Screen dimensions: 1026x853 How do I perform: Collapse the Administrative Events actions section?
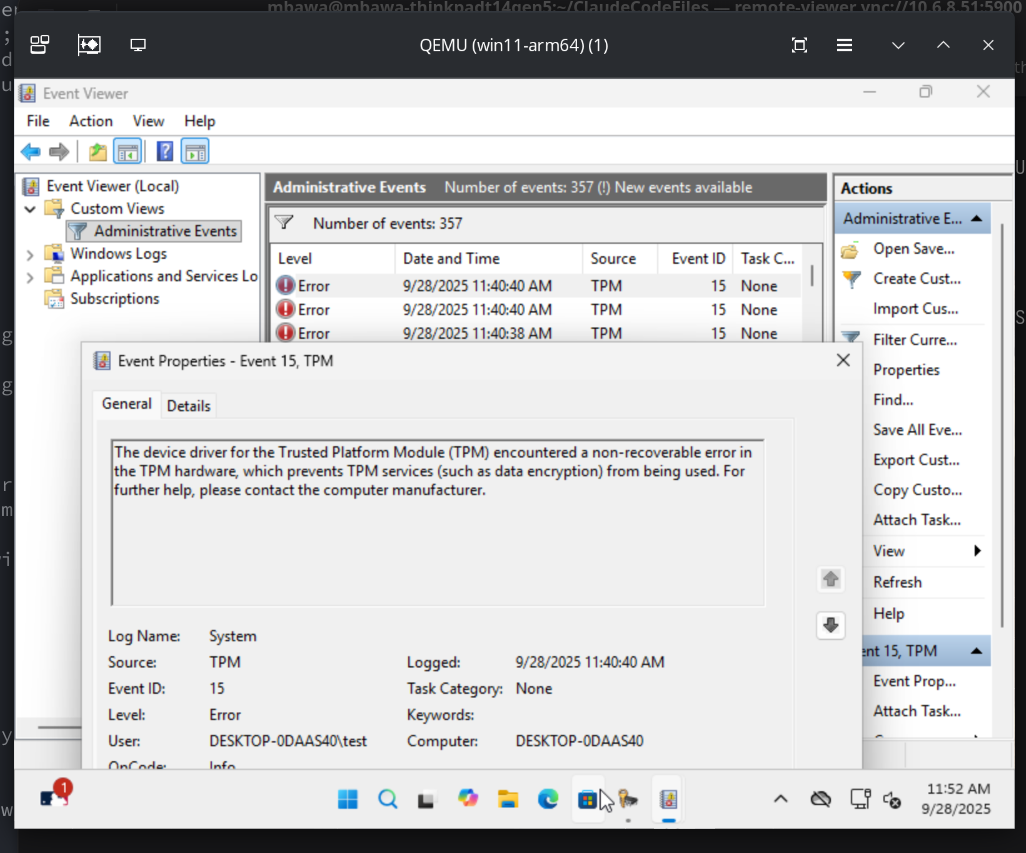(976, 219)
